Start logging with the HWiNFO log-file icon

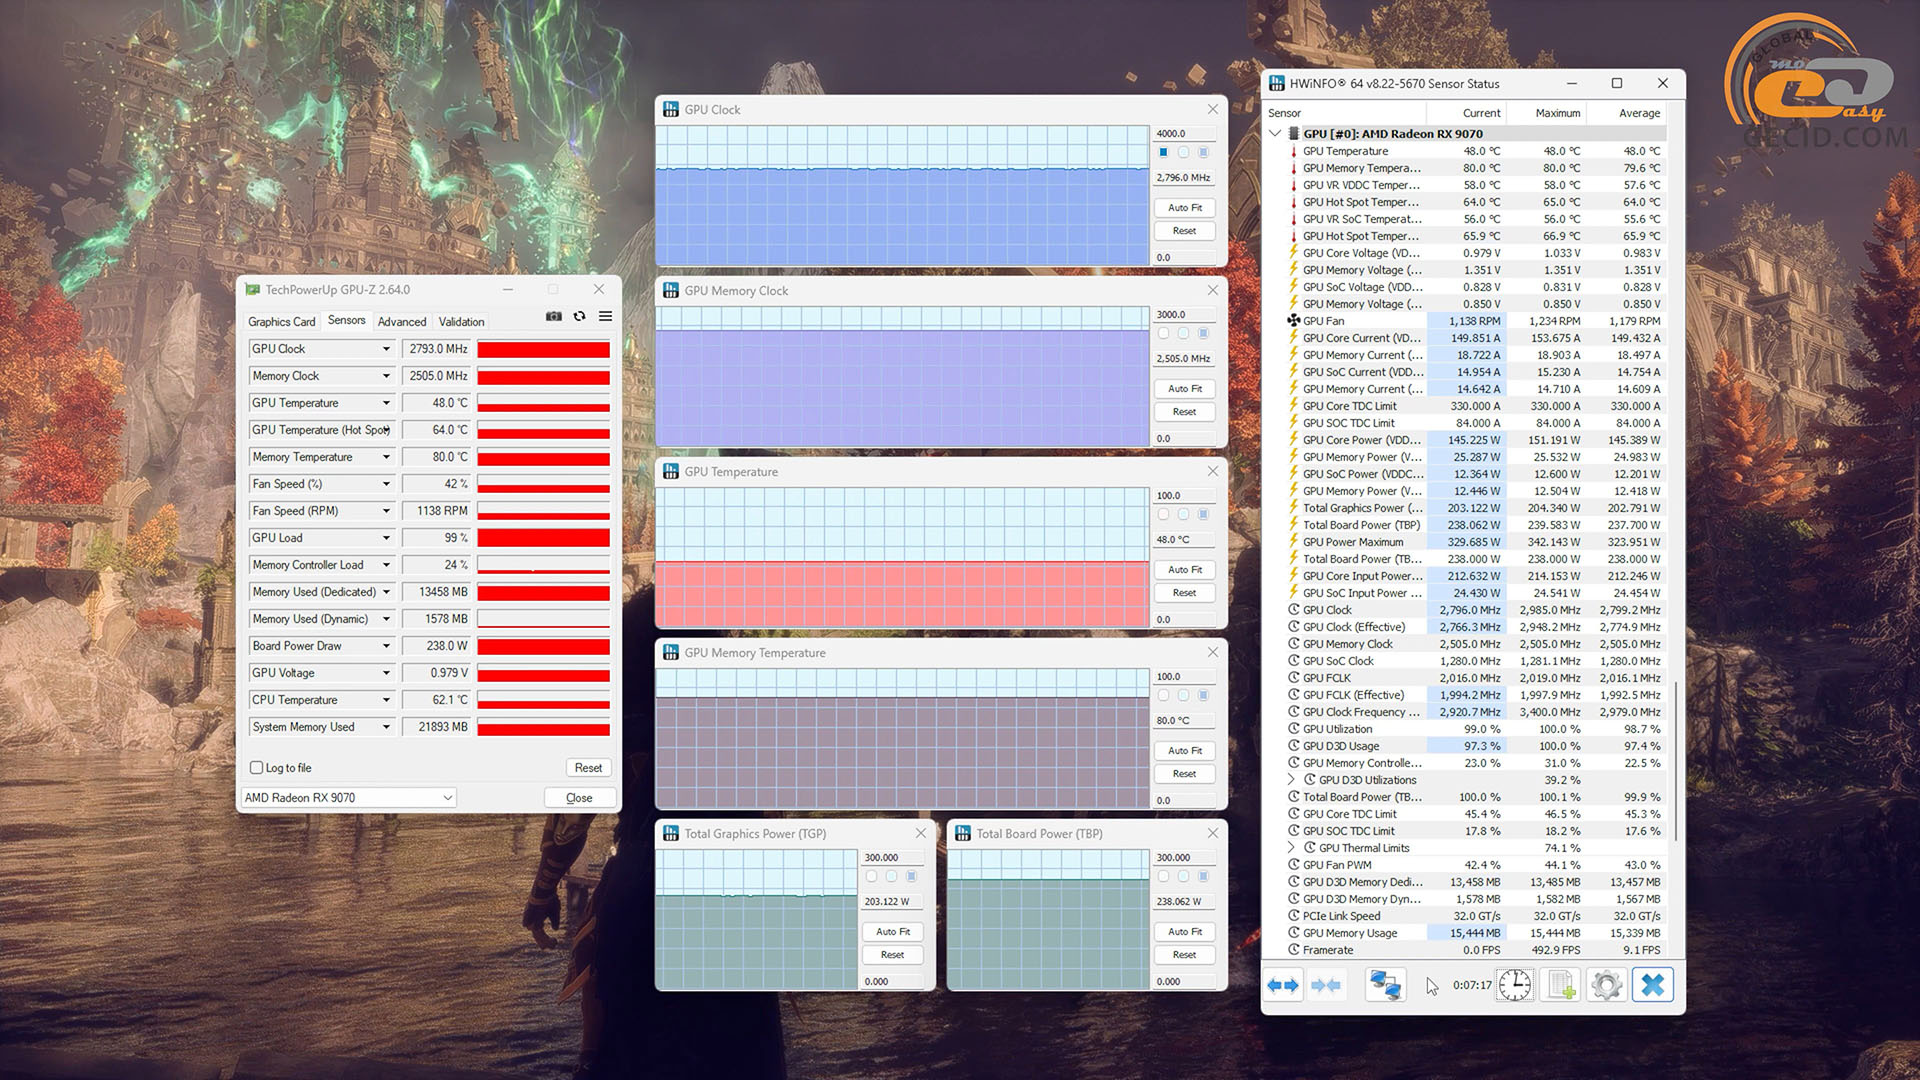(x=1561, y=985)
